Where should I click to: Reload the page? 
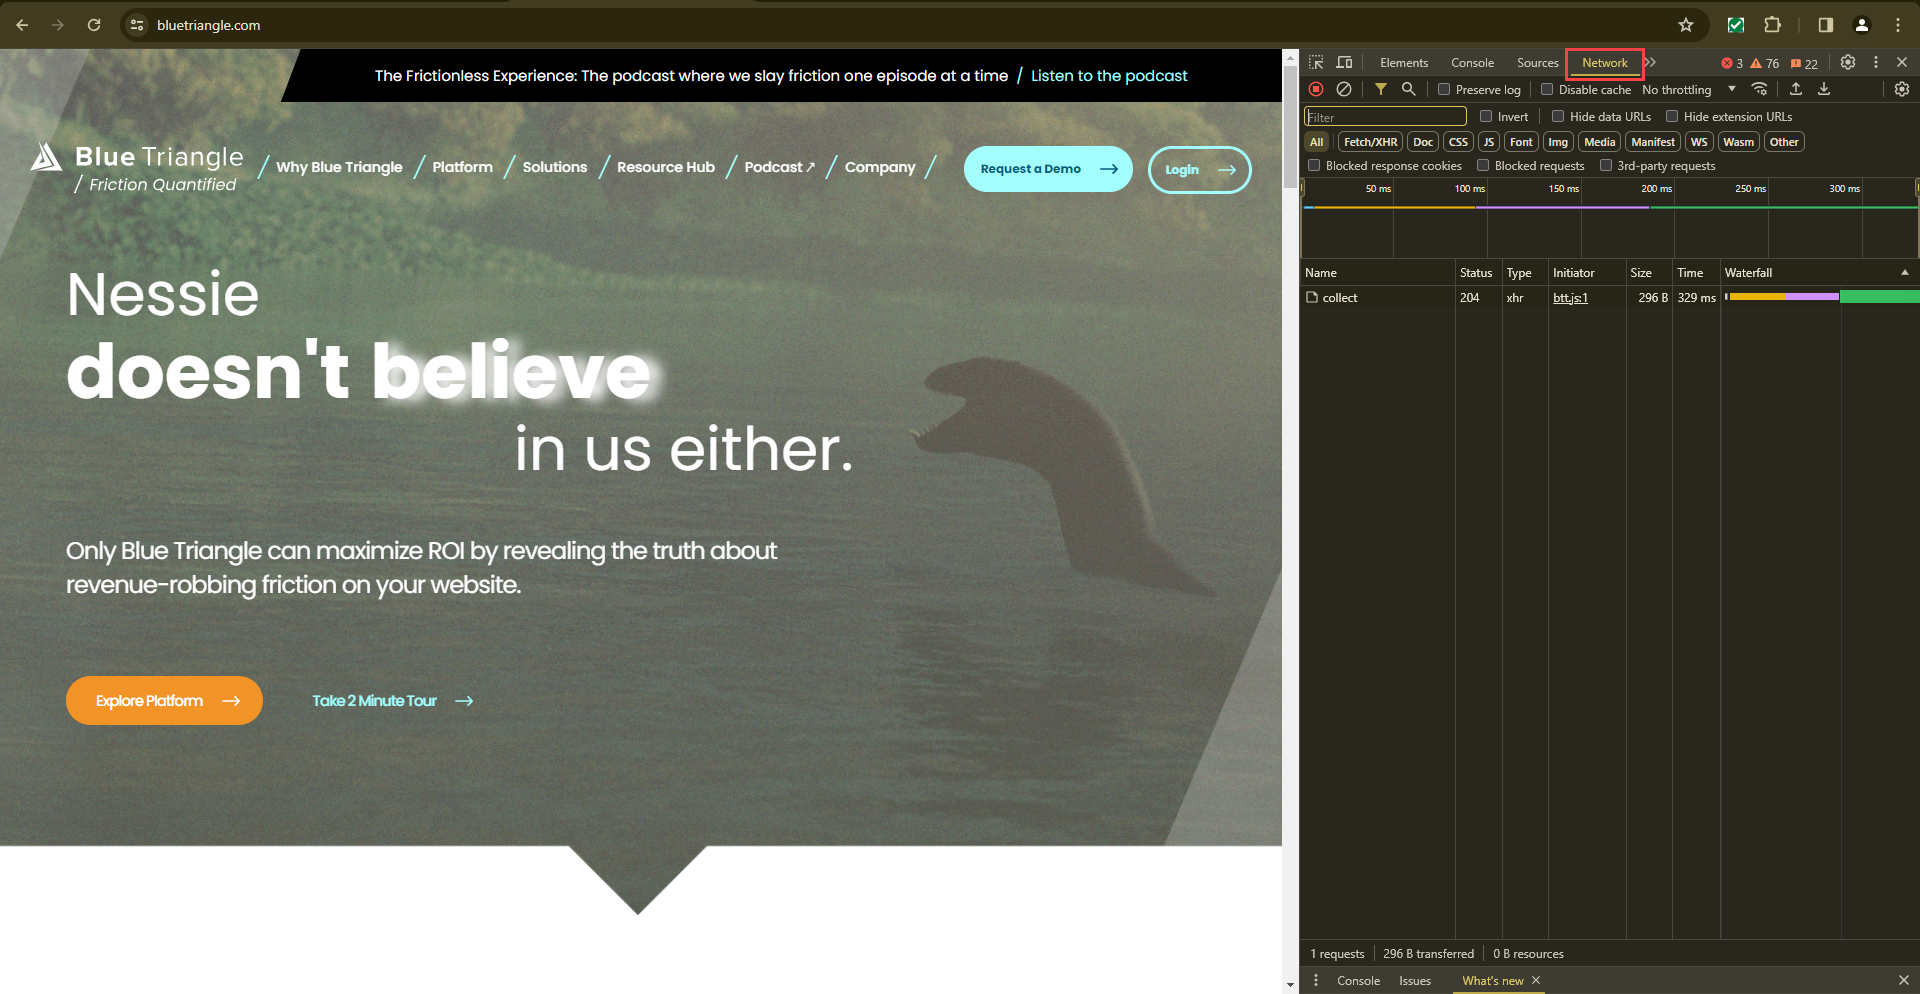94,25
